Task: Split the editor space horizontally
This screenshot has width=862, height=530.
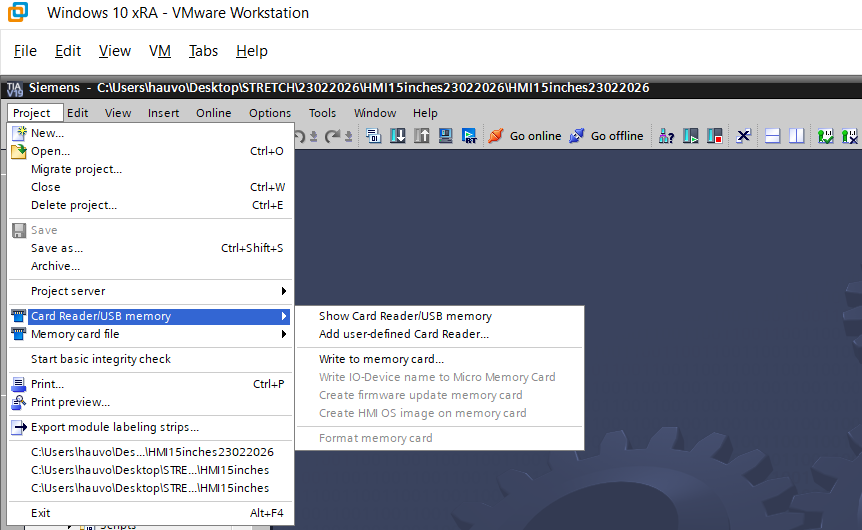Action: [x=773, y=136]
